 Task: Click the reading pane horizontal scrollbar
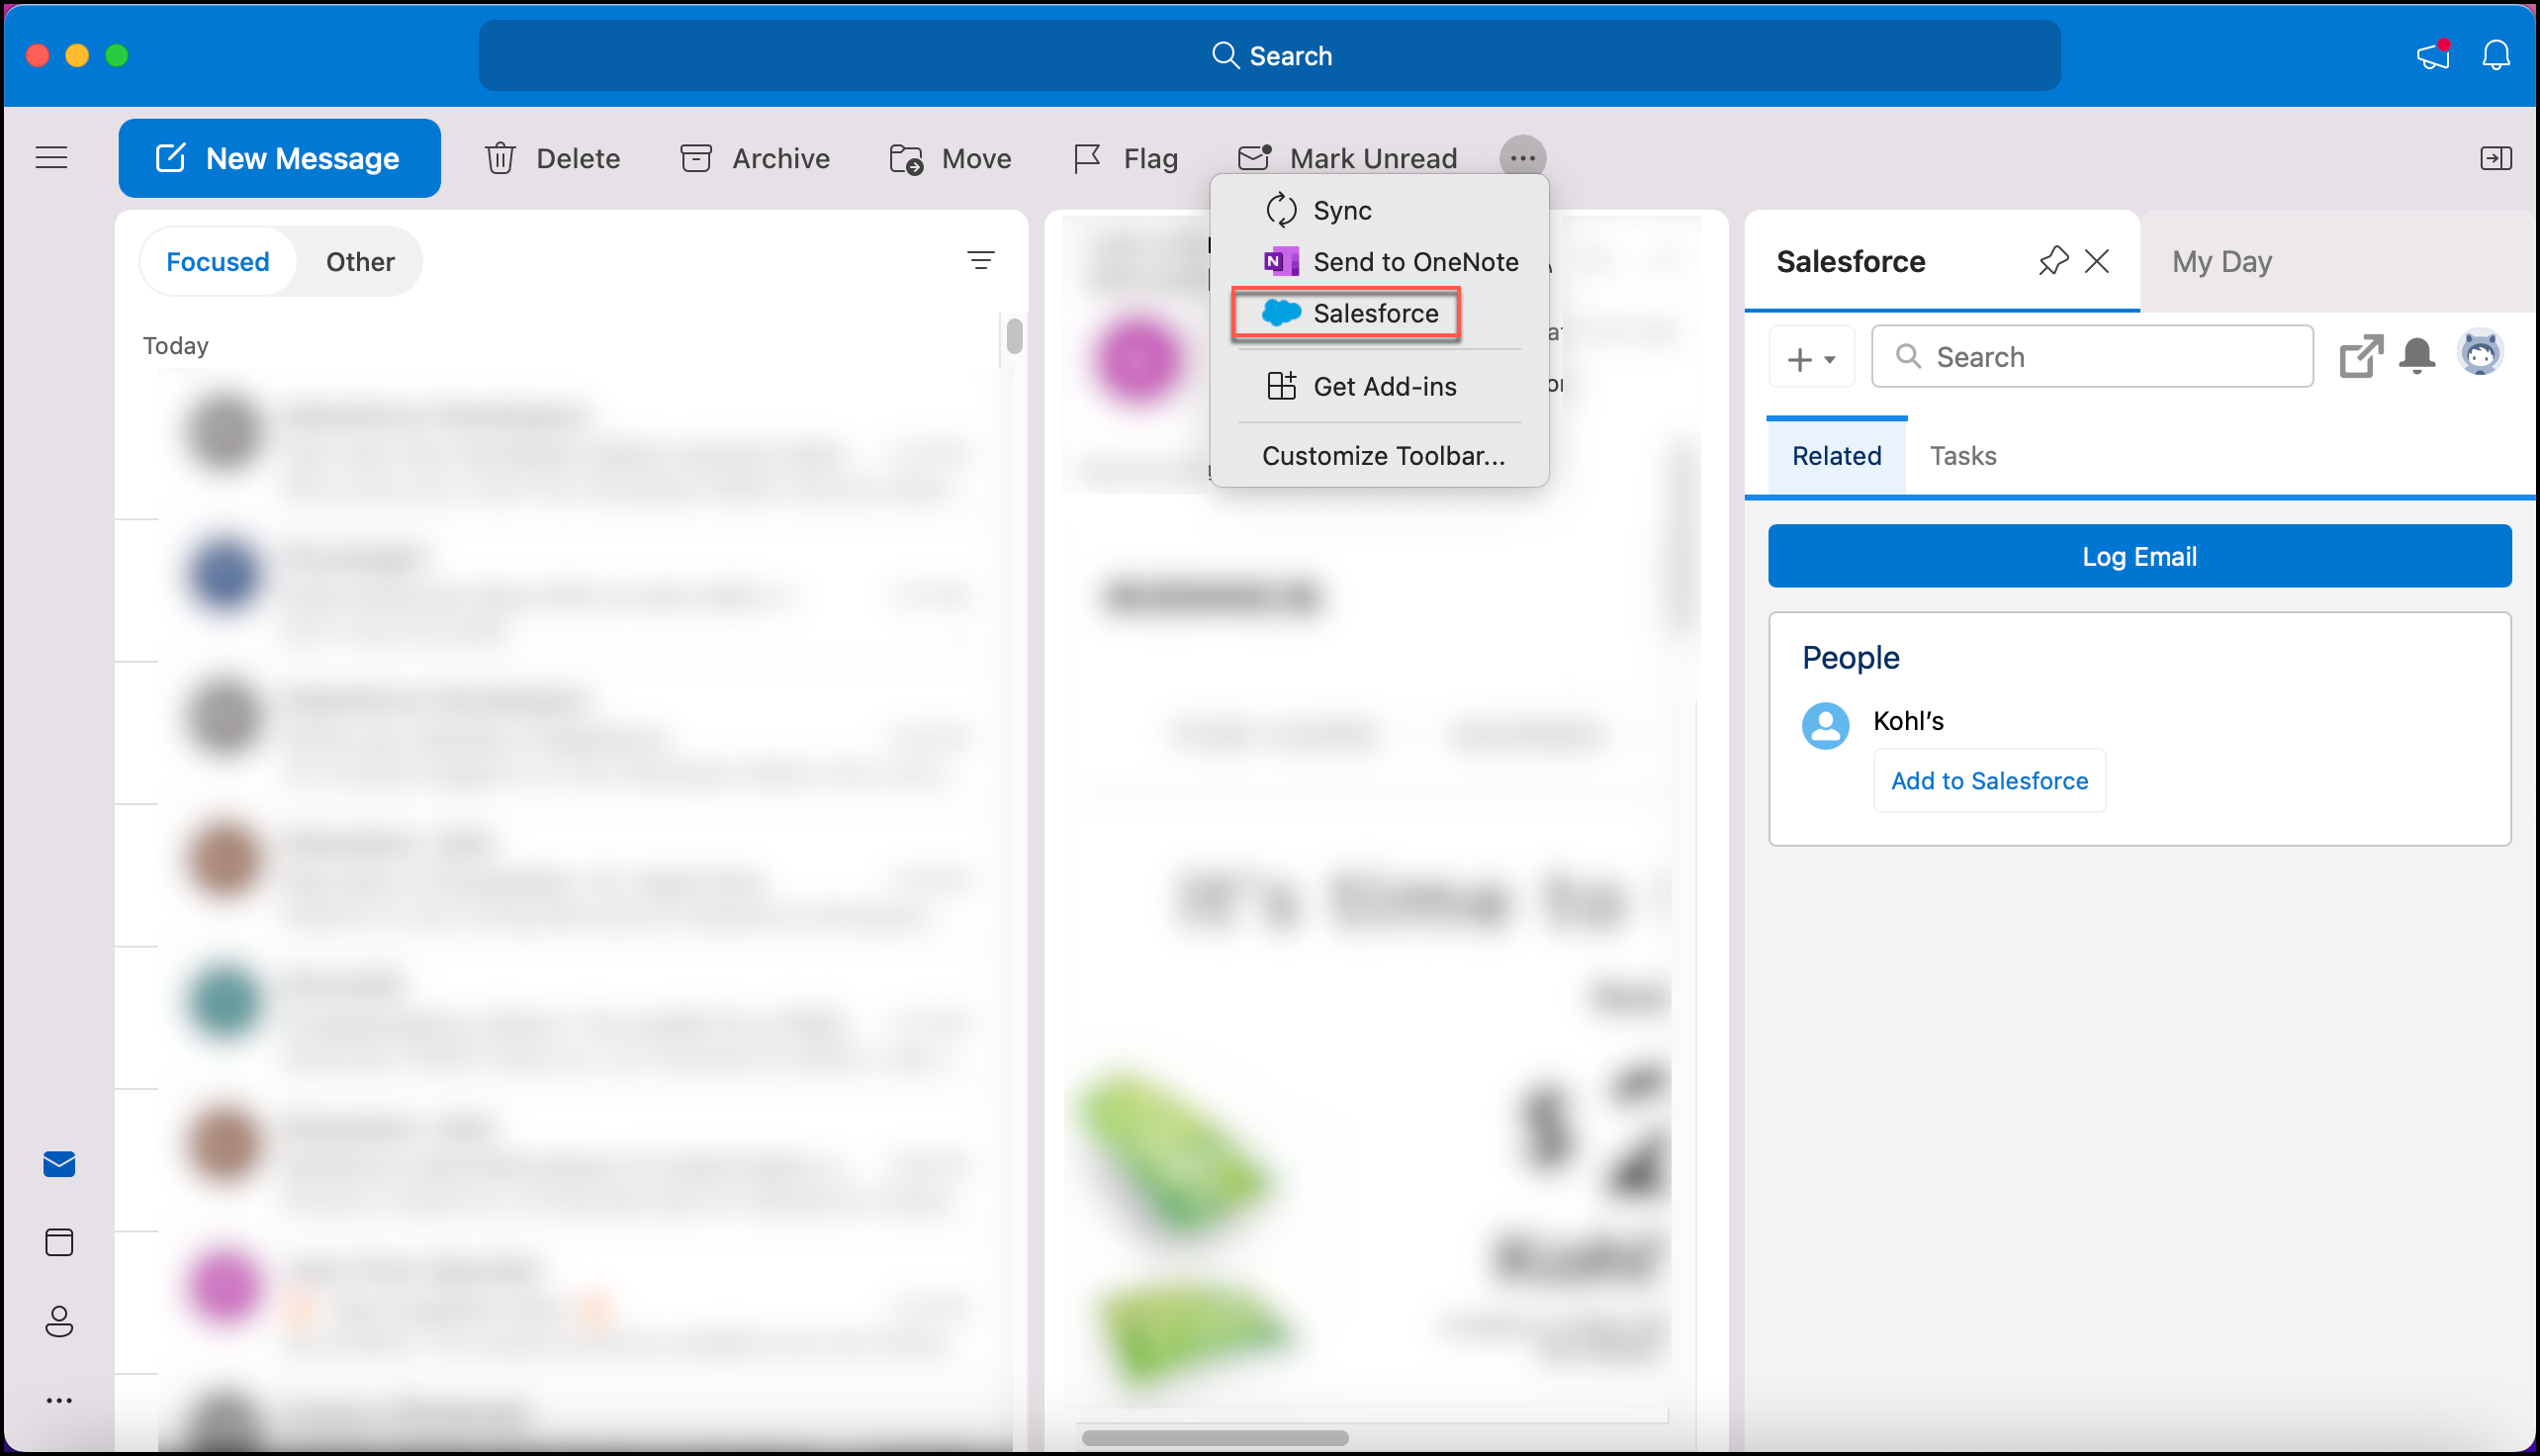[1214, 1437]
